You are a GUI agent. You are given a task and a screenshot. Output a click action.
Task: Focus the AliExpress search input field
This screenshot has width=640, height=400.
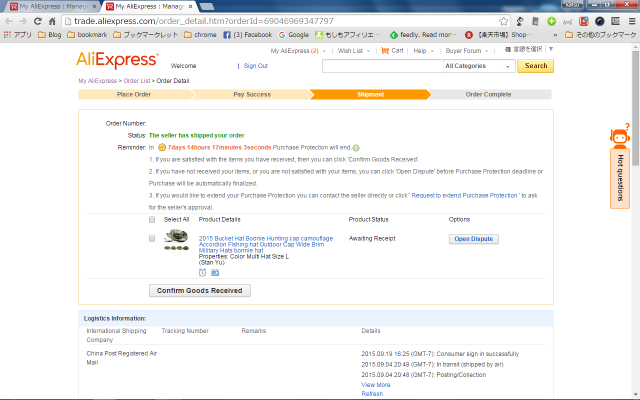[382, 66]
